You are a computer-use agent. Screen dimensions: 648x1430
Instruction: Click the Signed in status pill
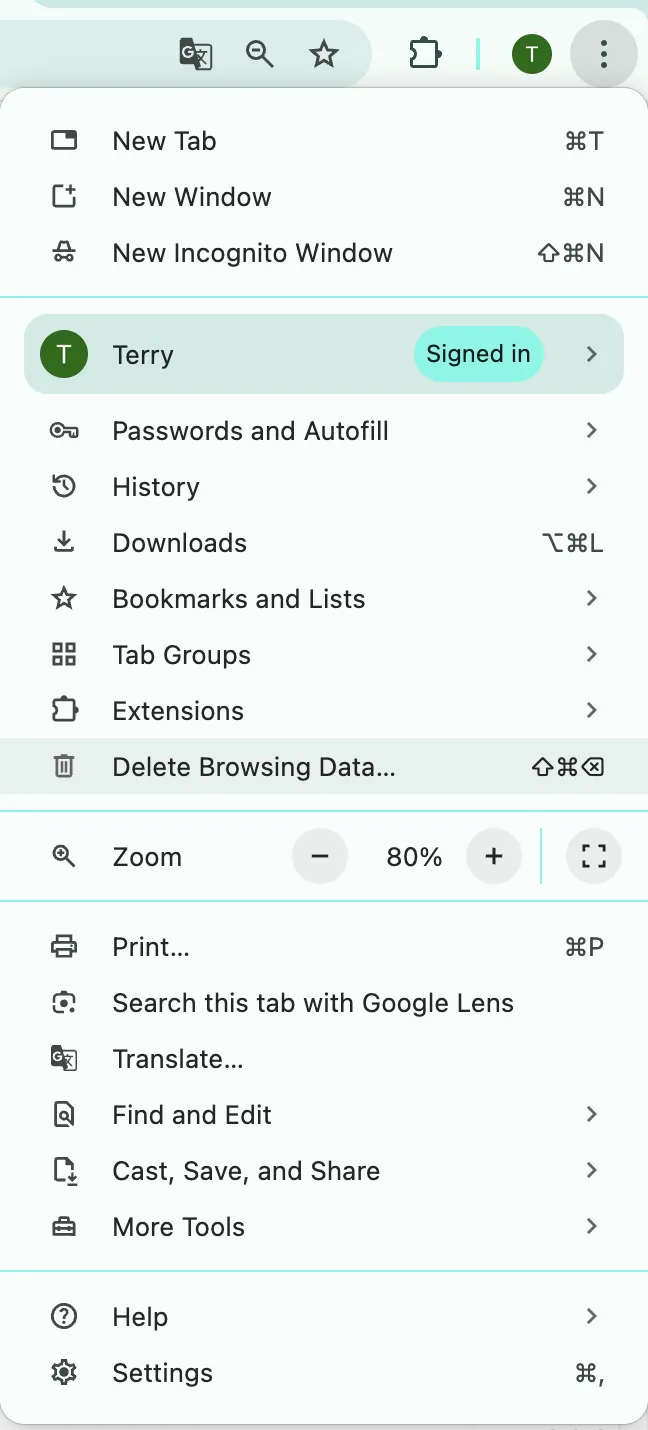[478, 353]
